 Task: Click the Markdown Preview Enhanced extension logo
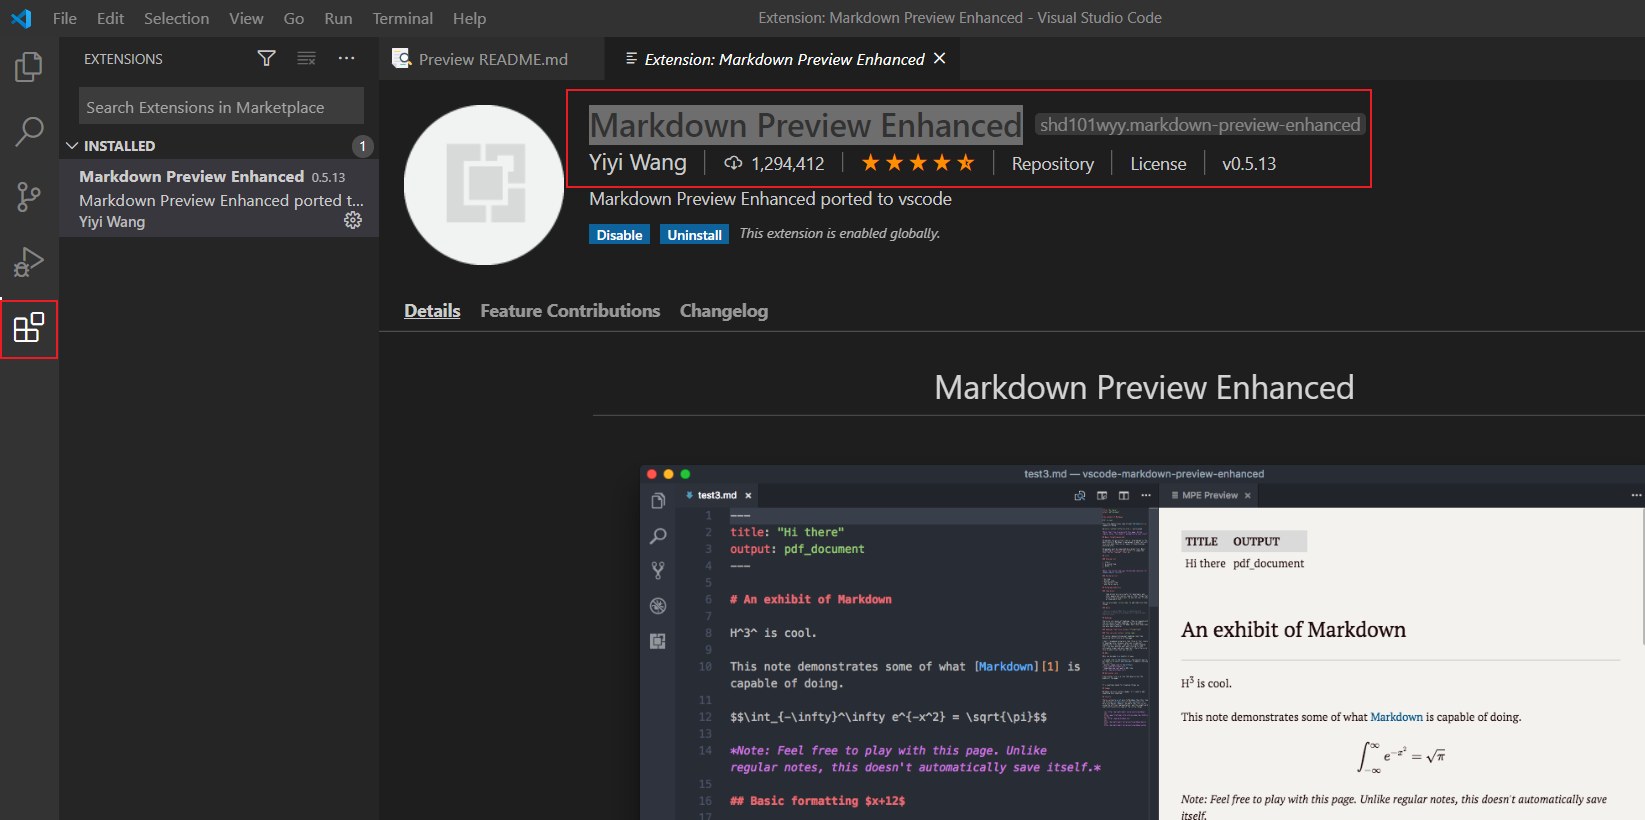(x=484, y=185)
